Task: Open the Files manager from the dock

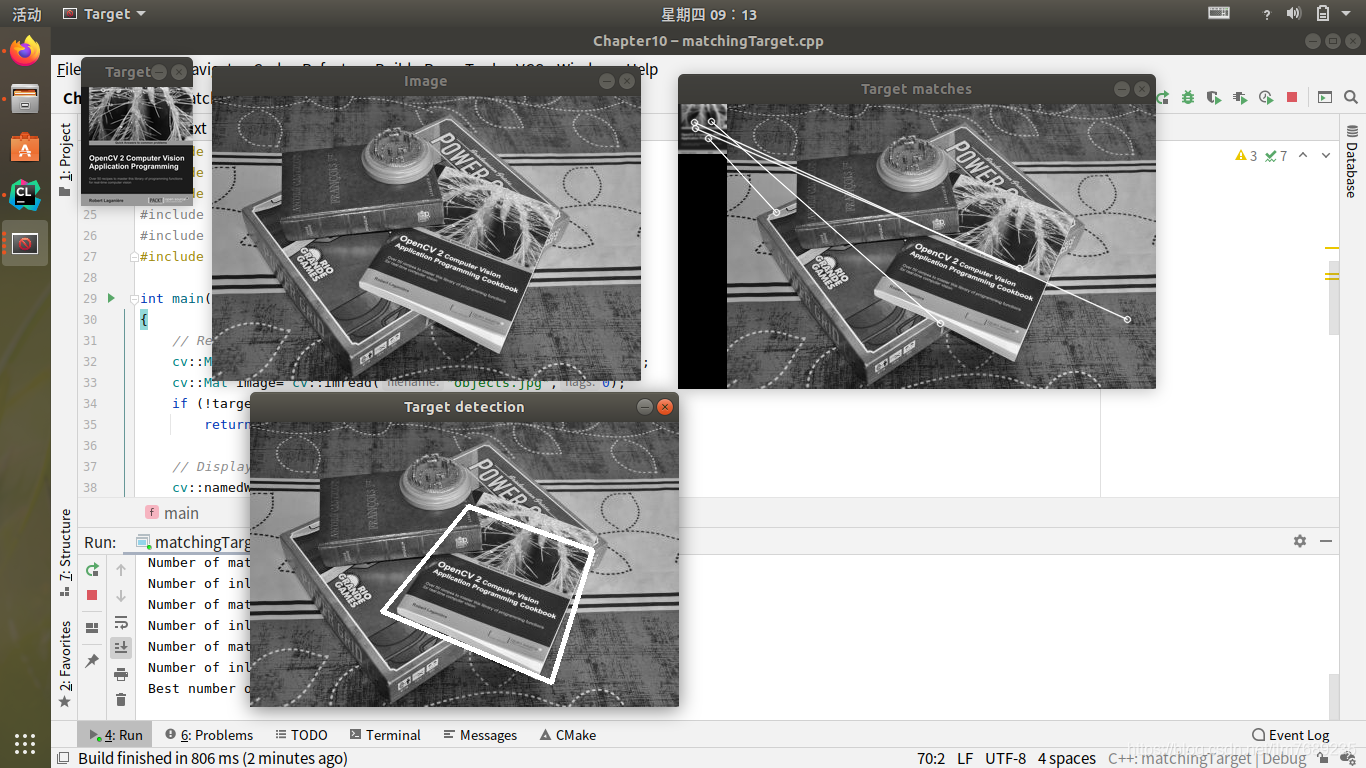Action: [25, 99]
